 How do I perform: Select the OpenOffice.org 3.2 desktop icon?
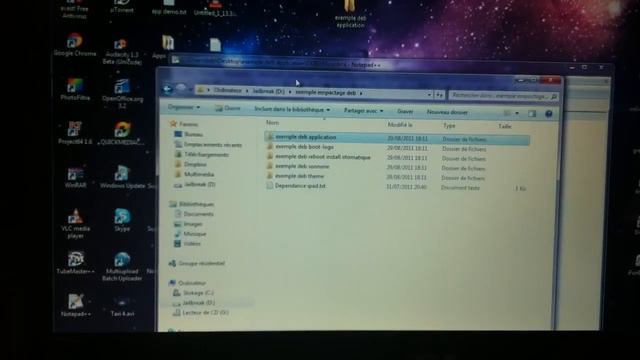pos(122,94)
